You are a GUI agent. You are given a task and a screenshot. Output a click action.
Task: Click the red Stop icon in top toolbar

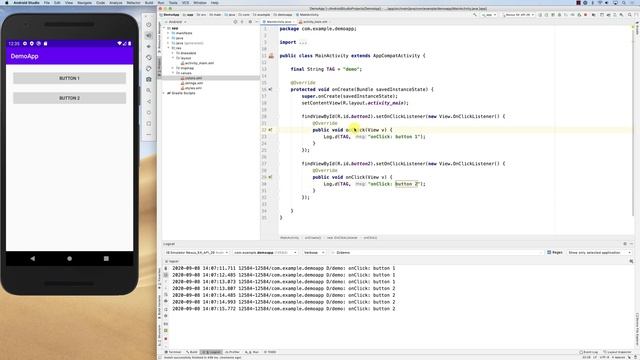pyautogui.click(x=586, y=15)
